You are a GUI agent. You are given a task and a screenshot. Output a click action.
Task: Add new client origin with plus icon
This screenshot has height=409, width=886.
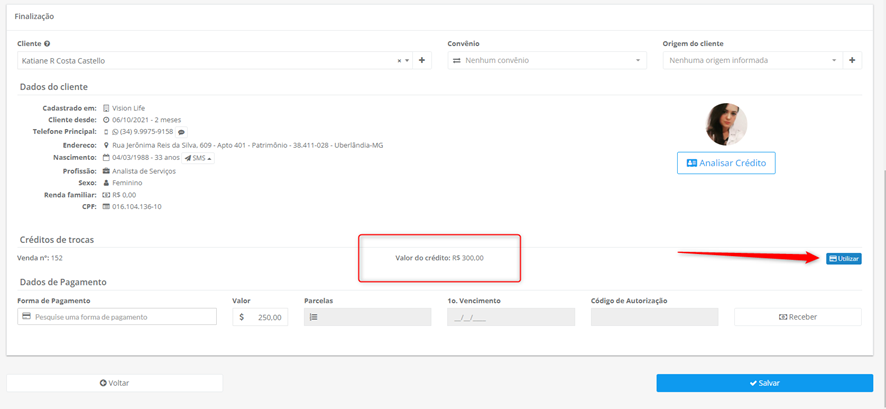tap(852, 60)
